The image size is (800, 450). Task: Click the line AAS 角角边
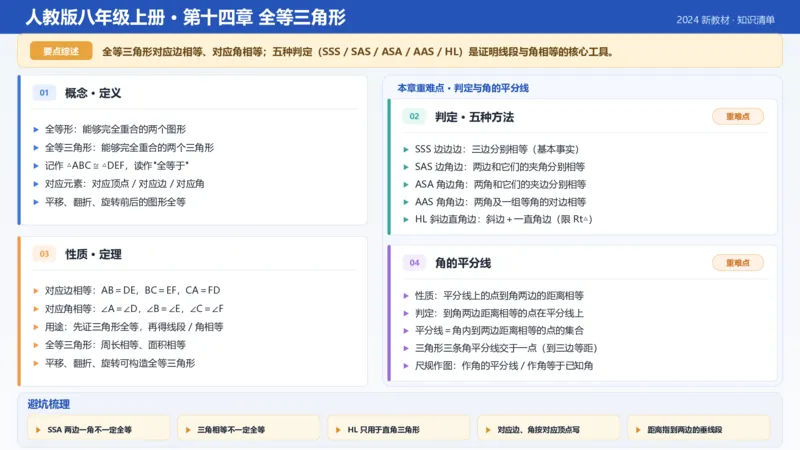(x=500, y=202)
